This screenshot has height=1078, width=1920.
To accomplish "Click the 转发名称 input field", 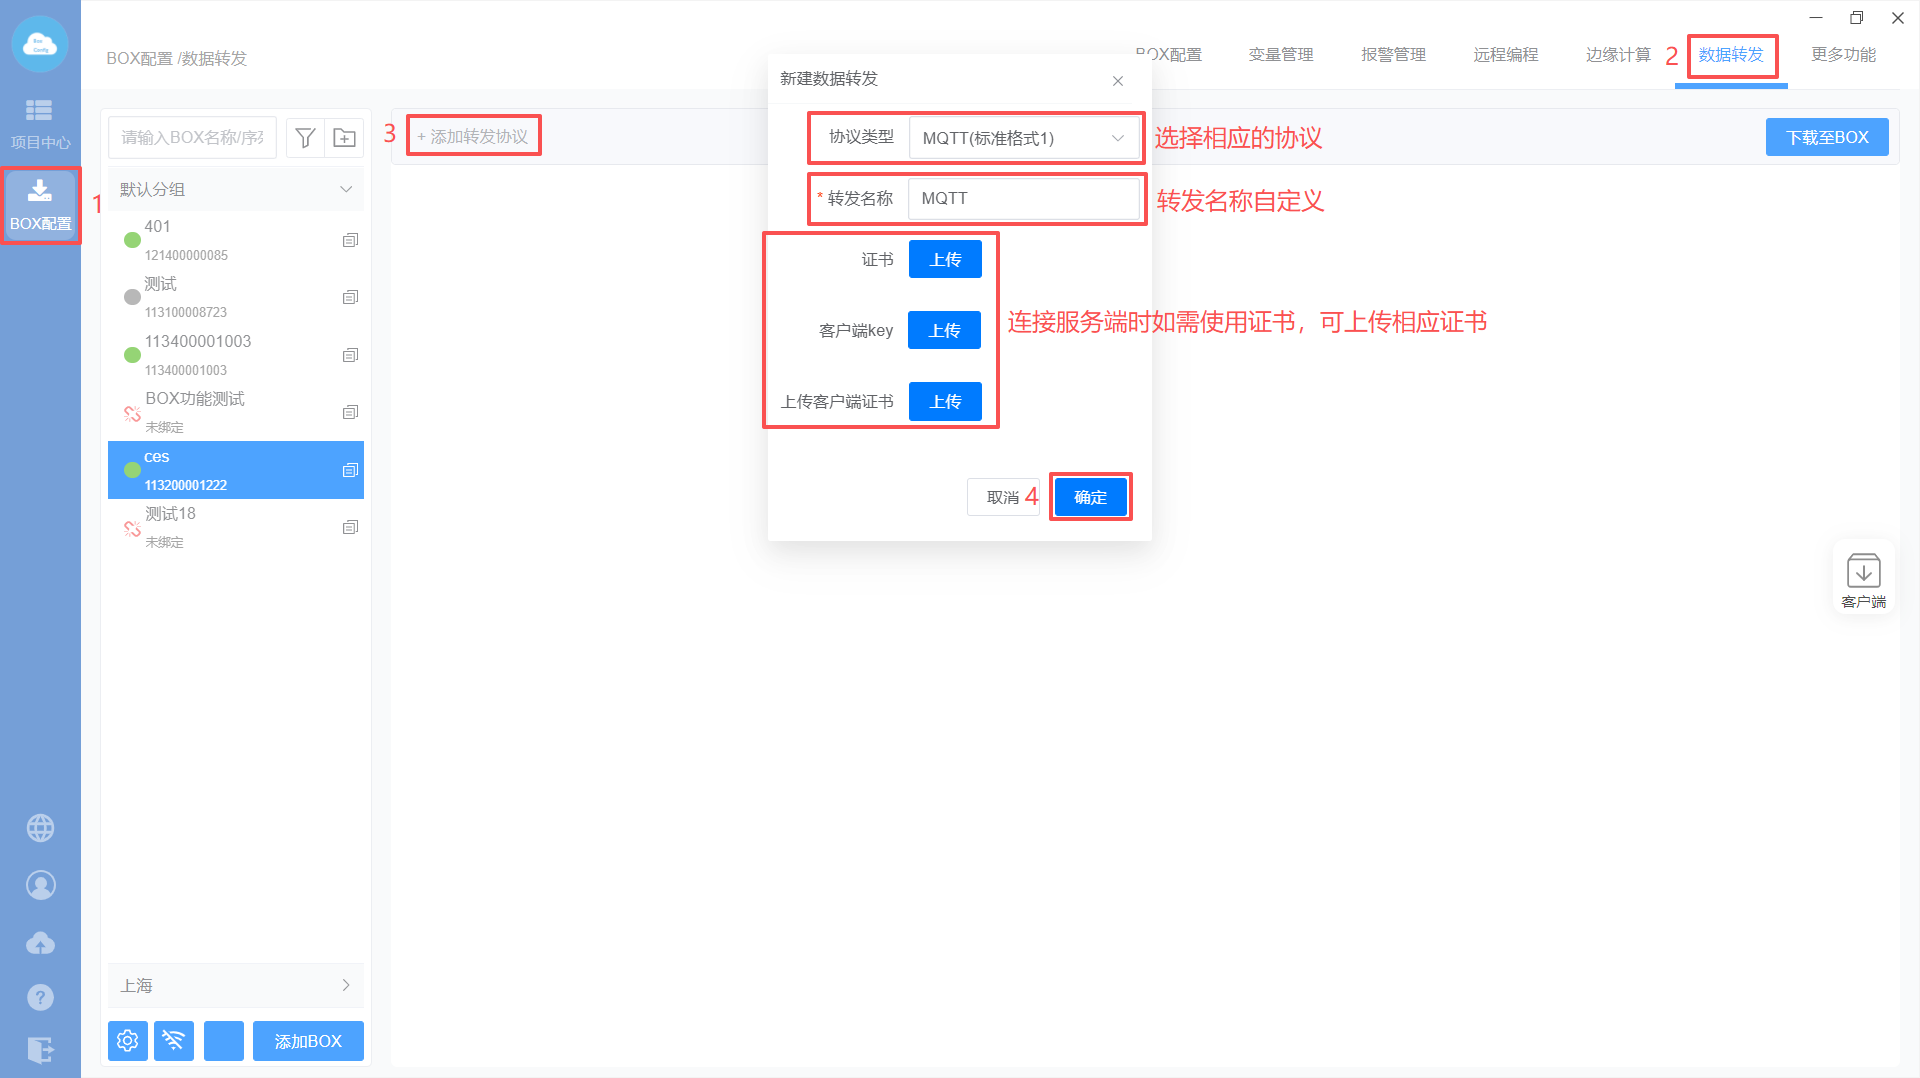I will click(x=1024, y=198).
